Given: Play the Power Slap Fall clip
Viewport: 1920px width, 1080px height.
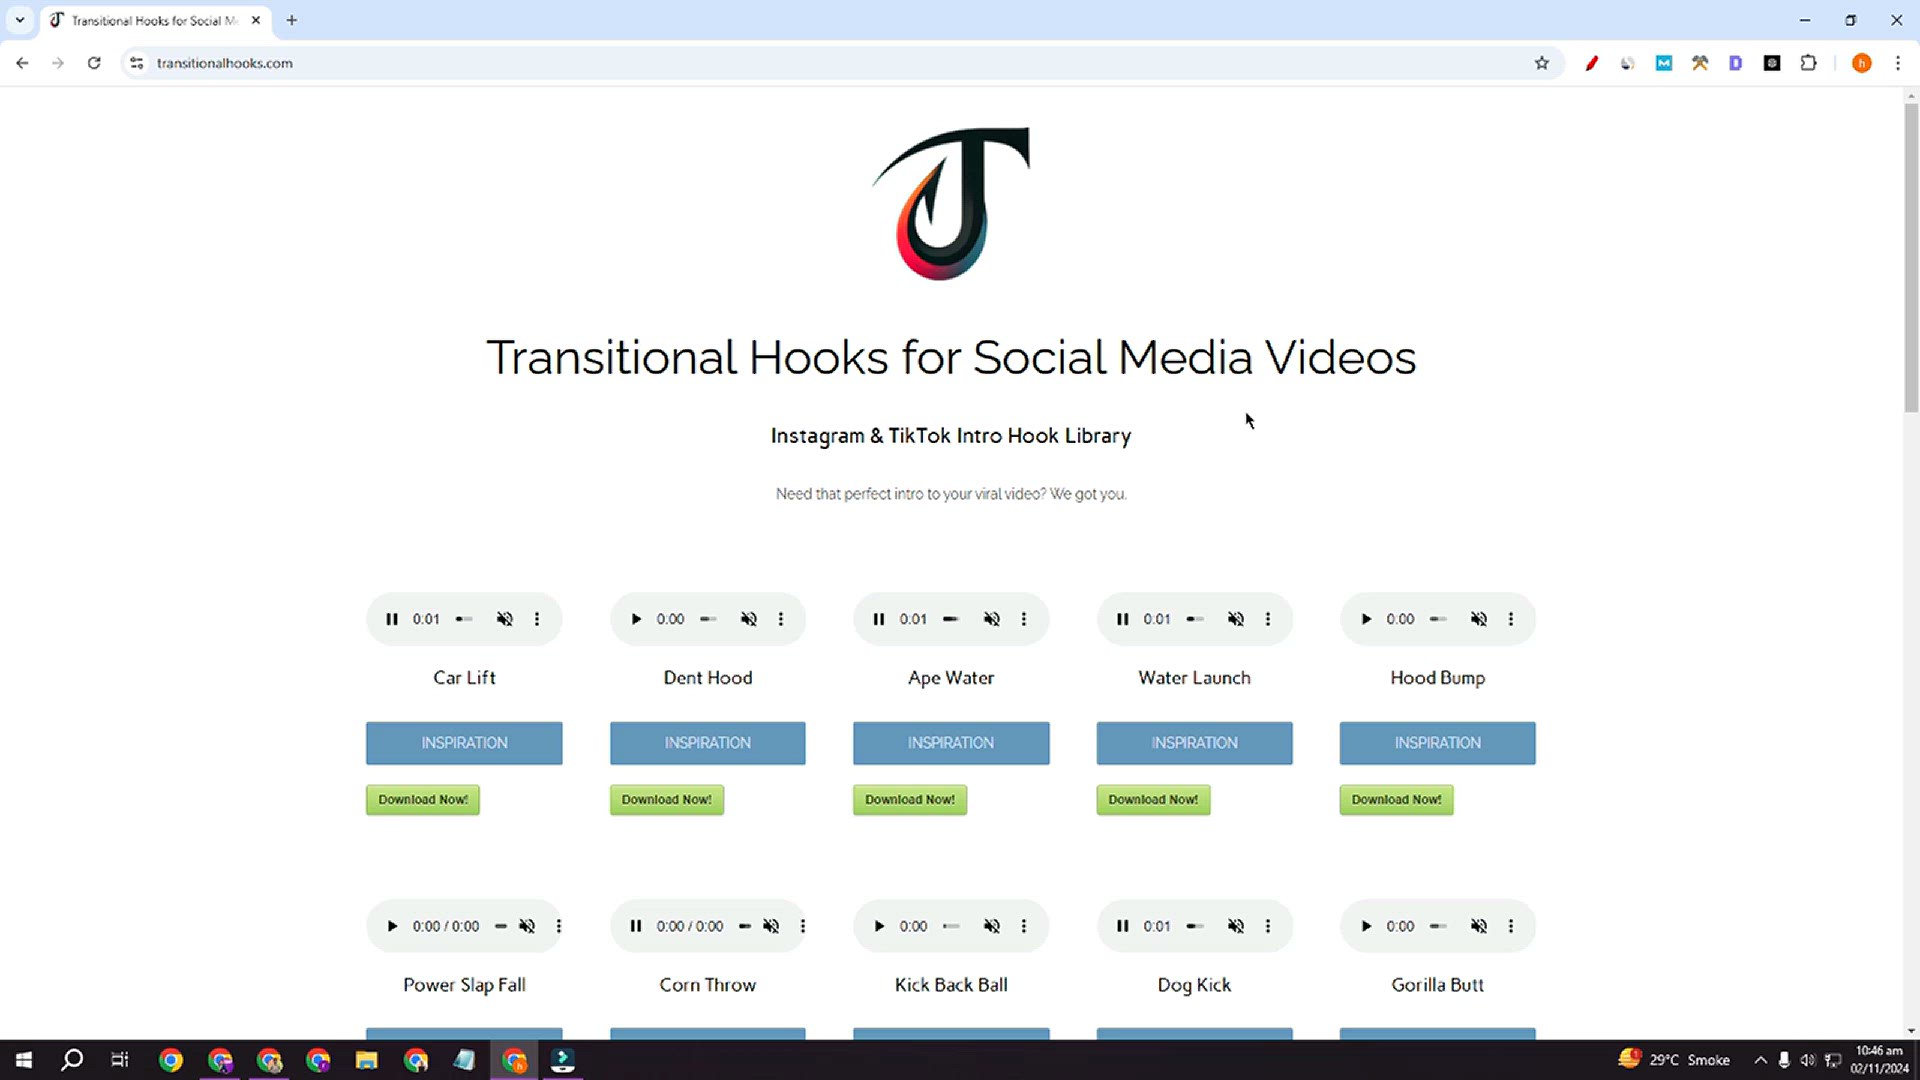Looking at the screenshot, I should pos(392,926).
